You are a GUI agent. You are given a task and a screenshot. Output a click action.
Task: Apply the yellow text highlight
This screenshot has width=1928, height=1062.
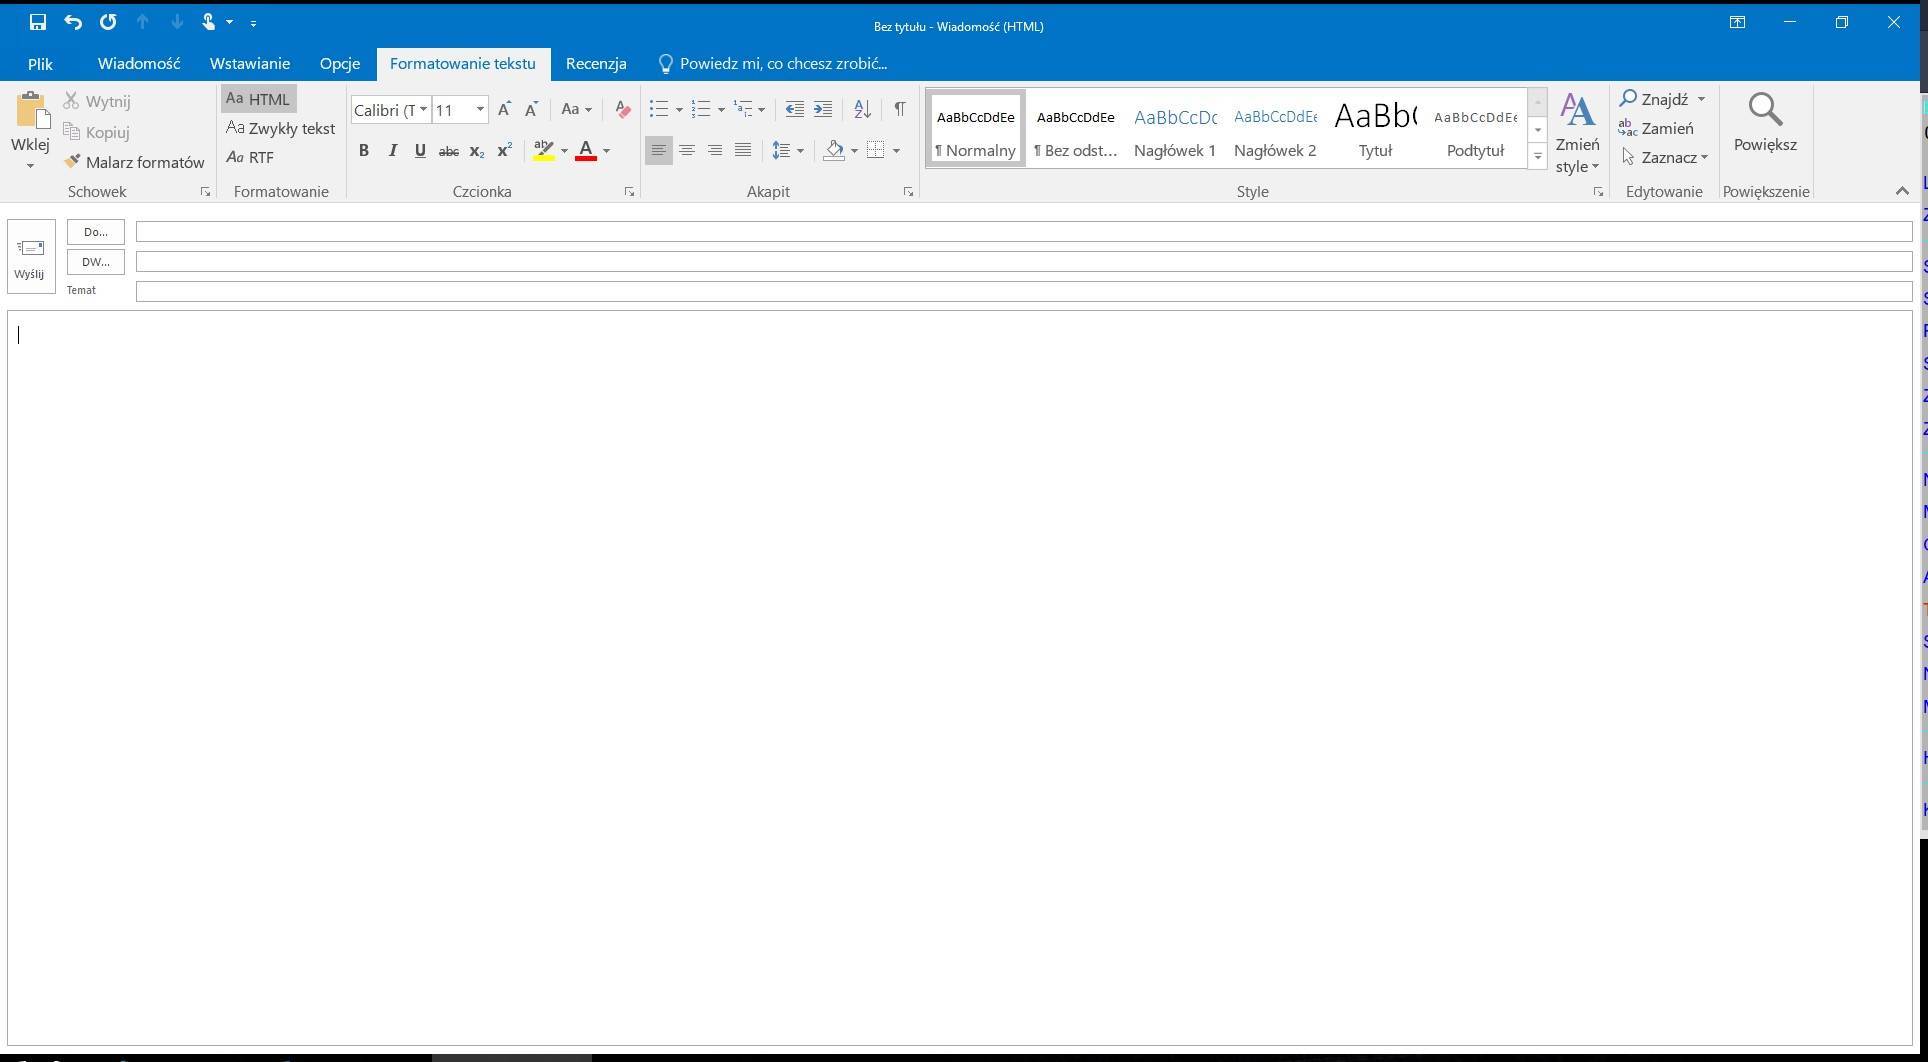coord(544,151)
